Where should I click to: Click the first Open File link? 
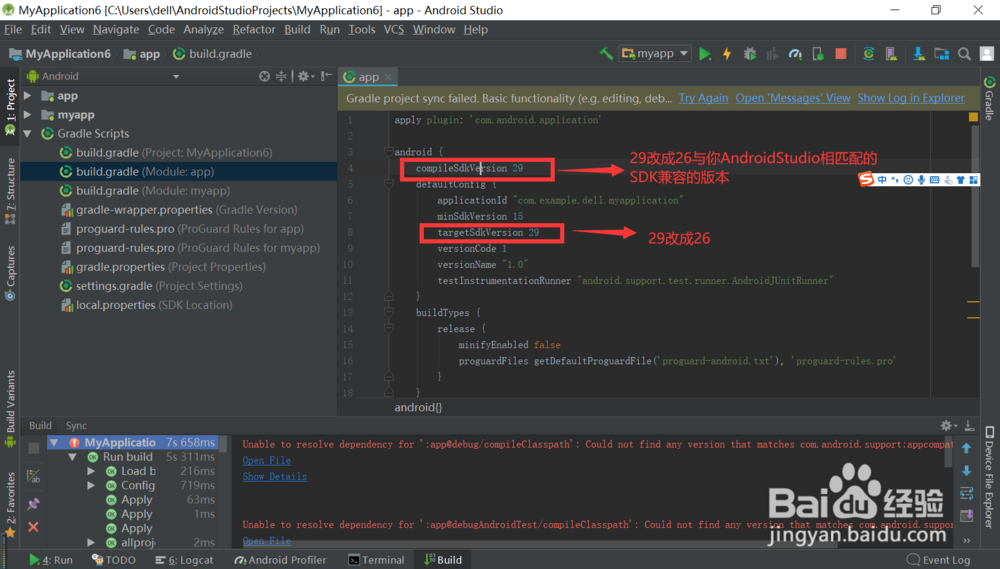266,461
